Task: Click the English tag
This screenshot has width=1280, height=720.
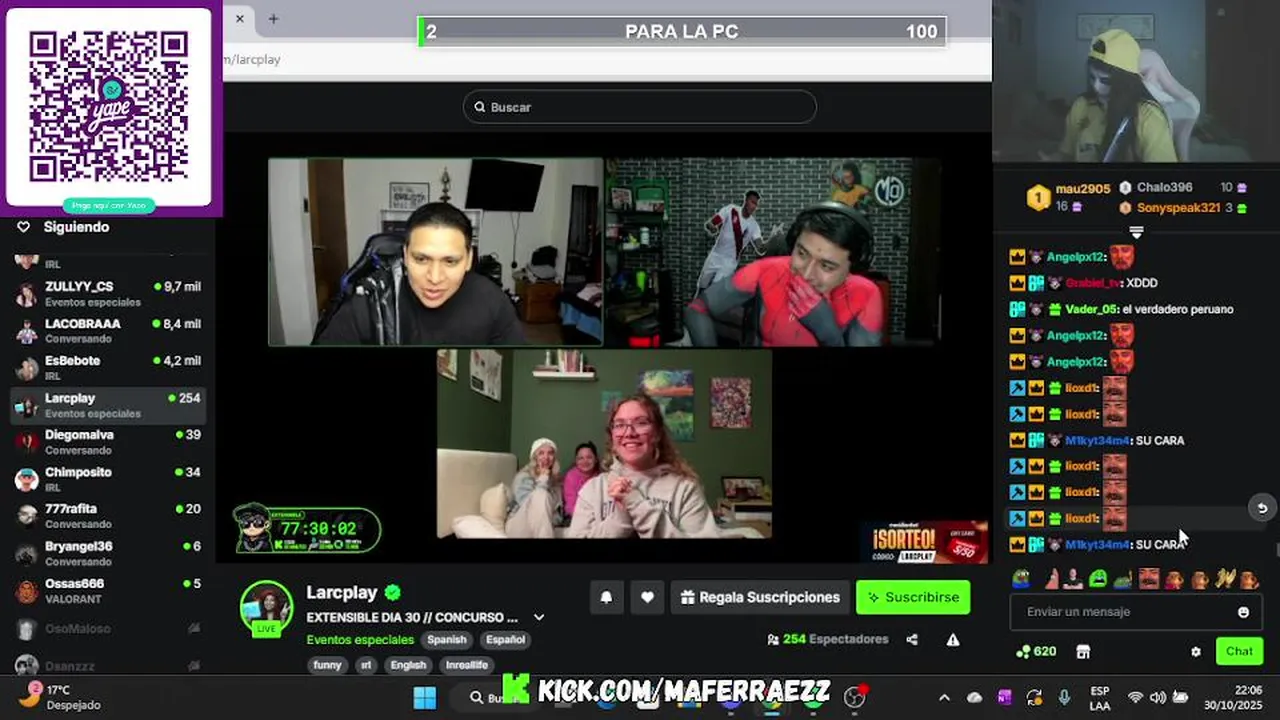Action: click(x=408, y=665)
